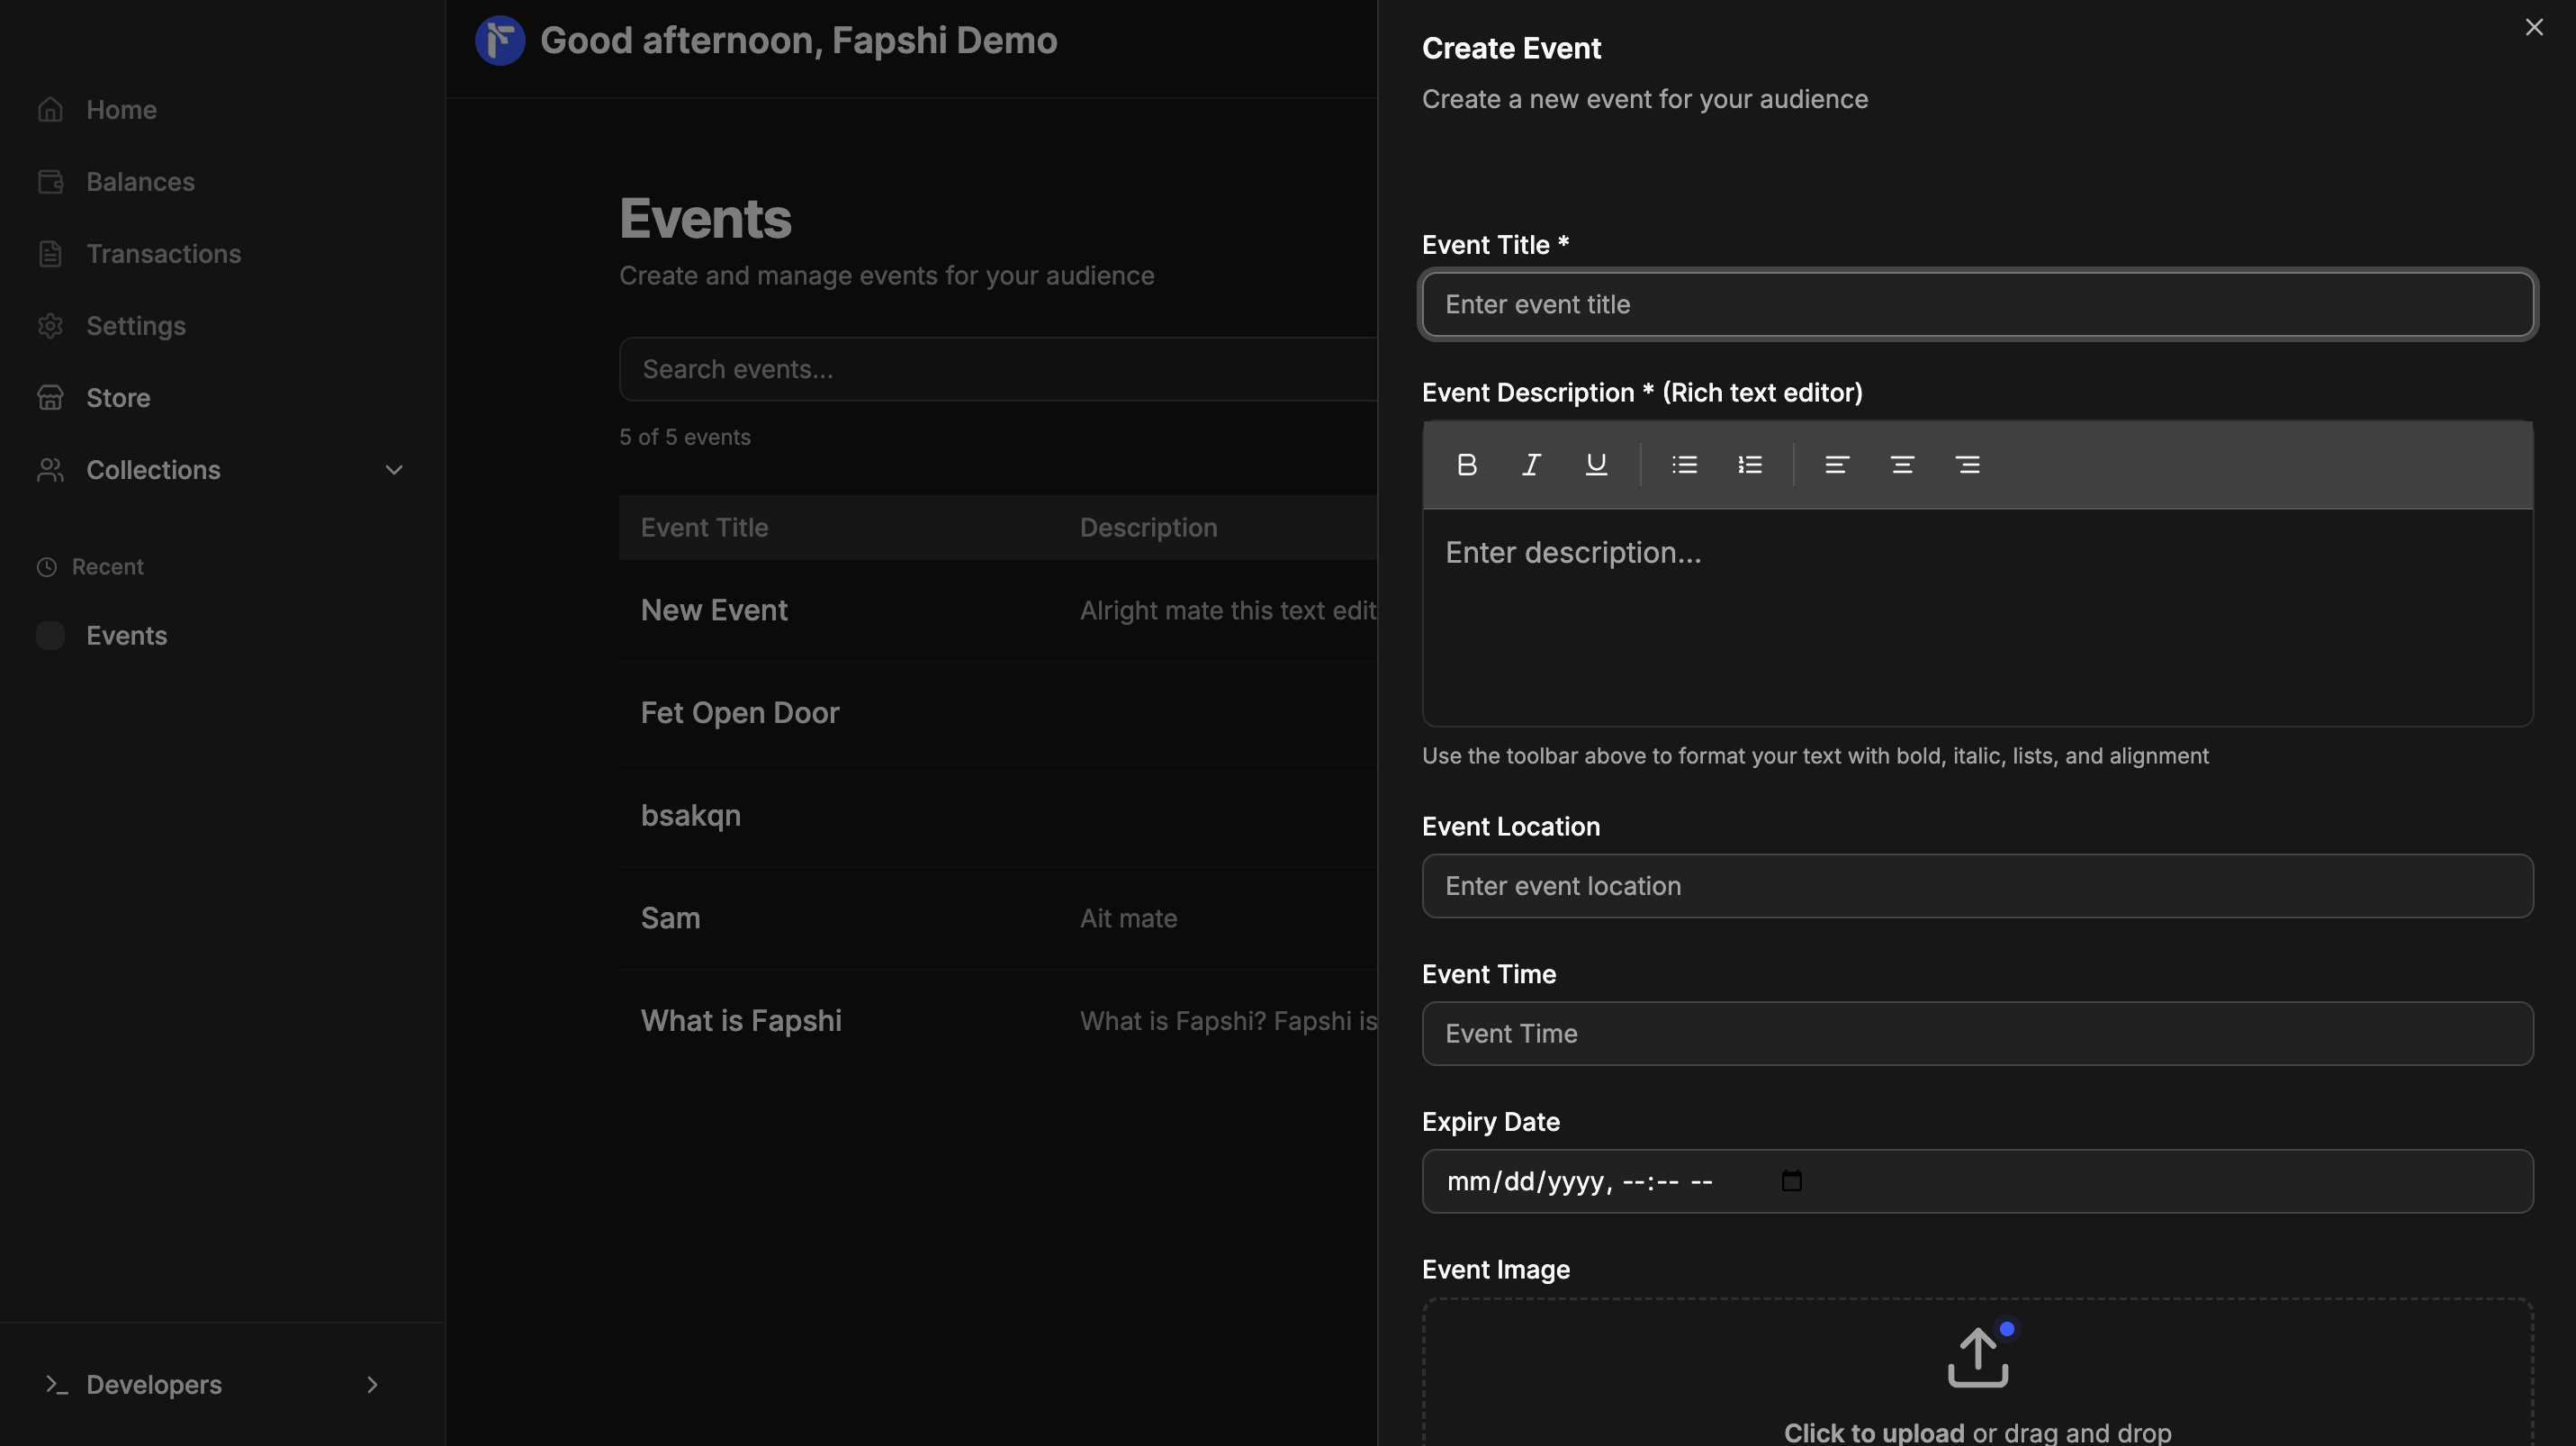The height and width of the screenshot is (1446, 2576).
Task: Click the Transactions document icon
Action: tap(50, 254)
